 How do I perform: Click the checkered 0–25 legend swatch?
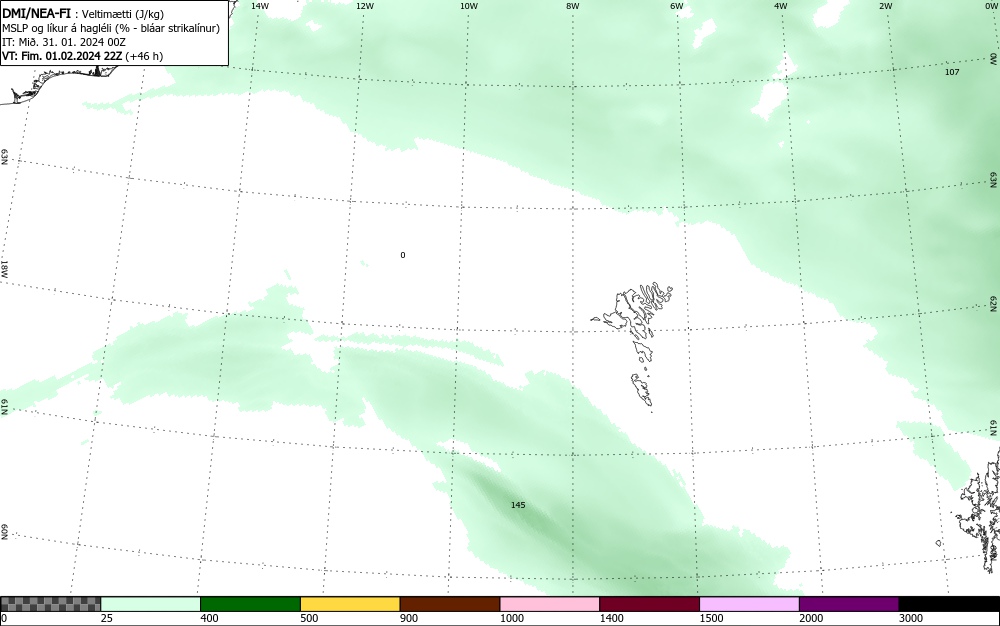click(50, 604)
